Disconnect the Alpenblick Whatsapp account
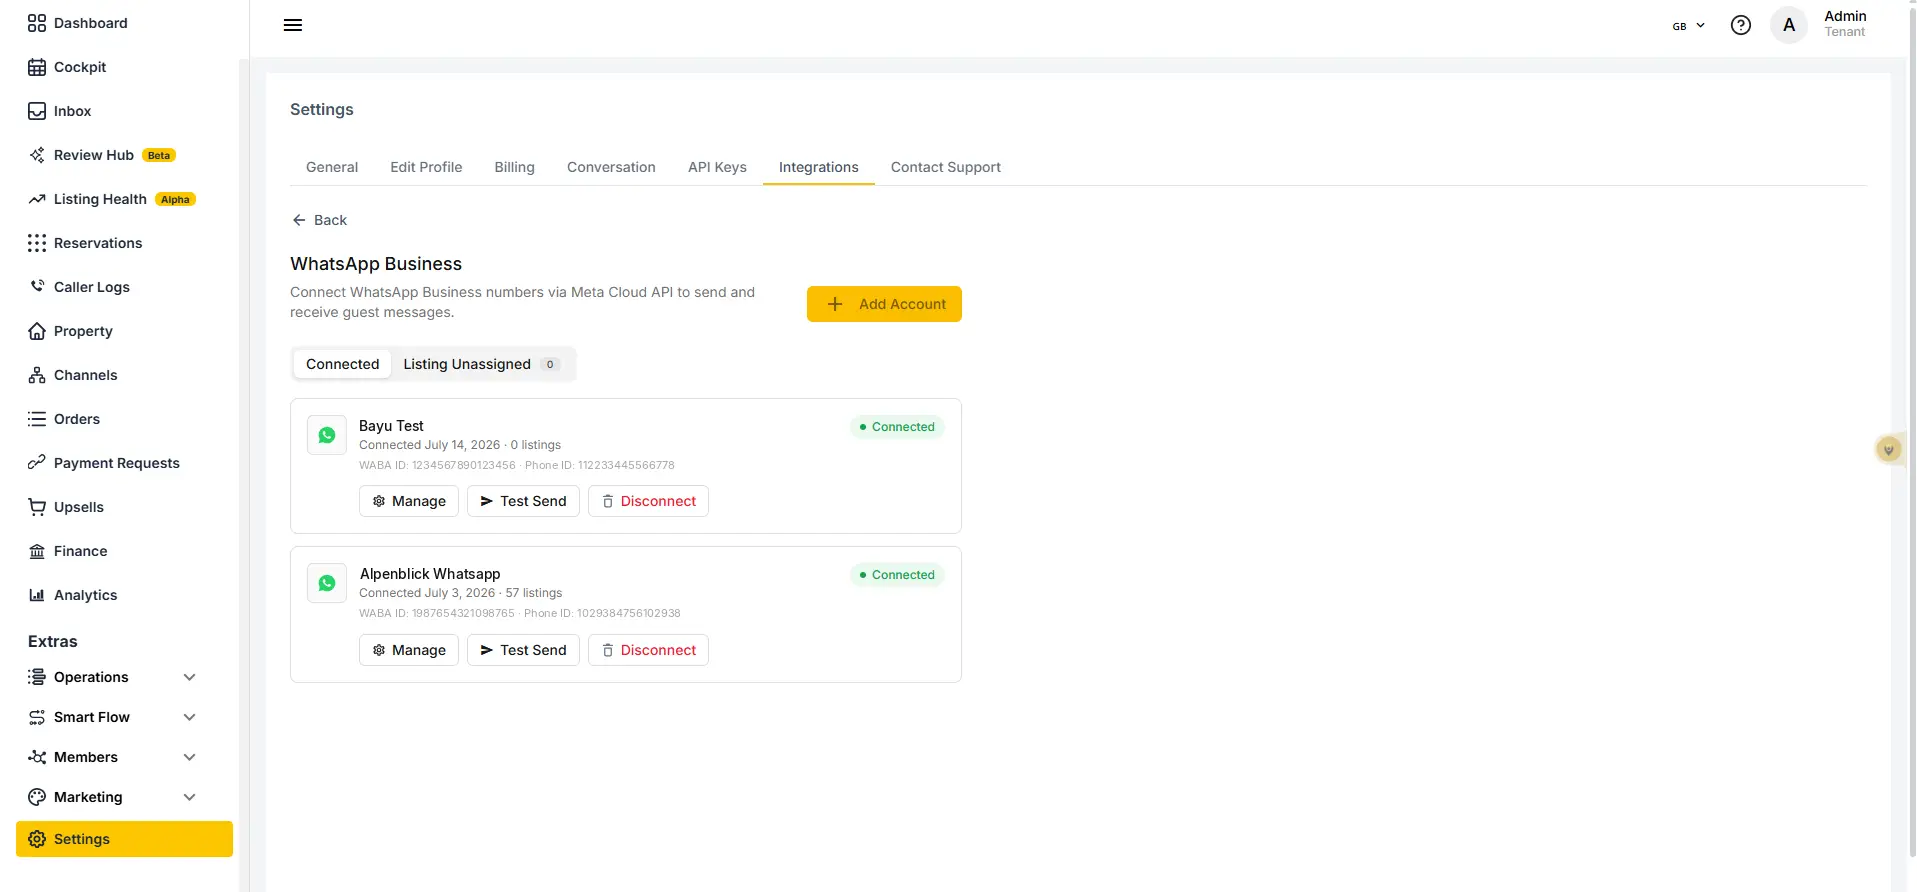The width and height of the screenshot is (1917, 892). click(648, 650)
